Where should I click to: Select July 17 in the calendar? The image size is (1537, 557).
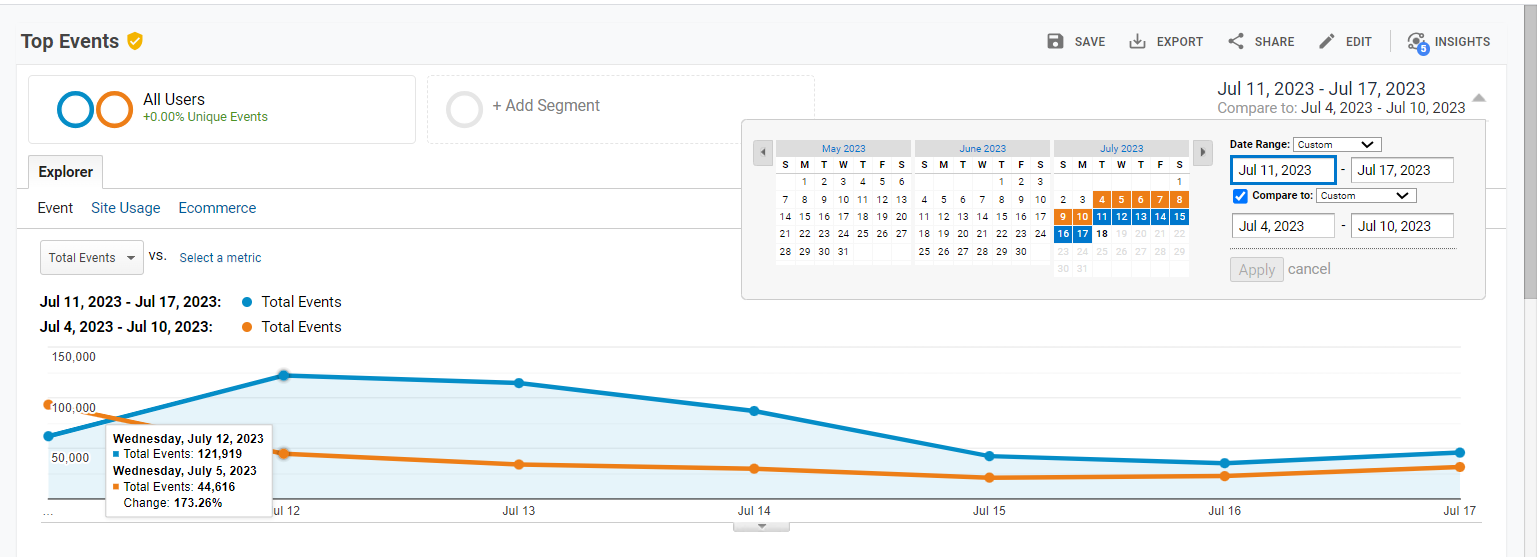tap(1082, 234)
